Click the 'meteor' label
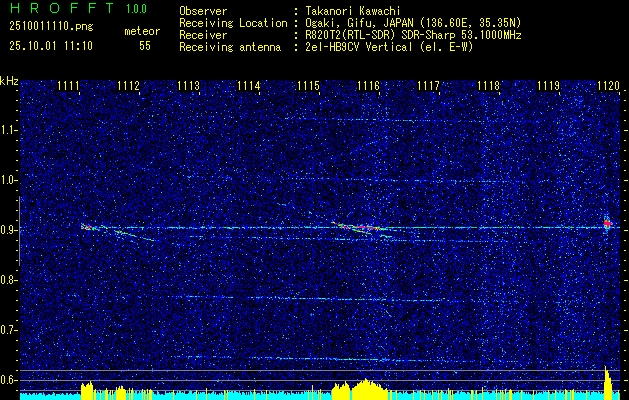 click(x=142, y=31)
